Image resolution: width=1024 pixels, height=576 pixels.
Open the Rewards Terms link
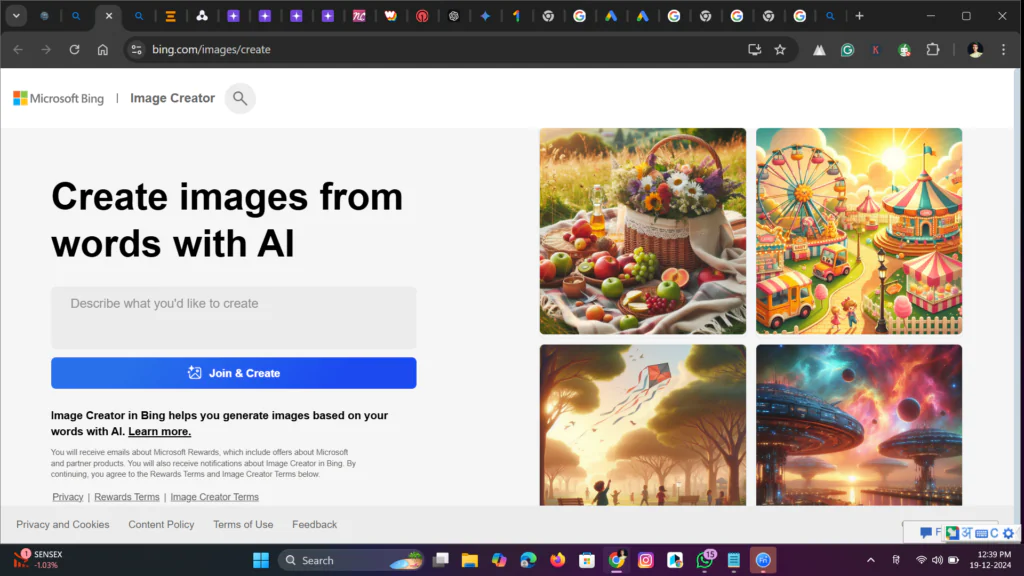pyautogui.click(x=127, y=497)
